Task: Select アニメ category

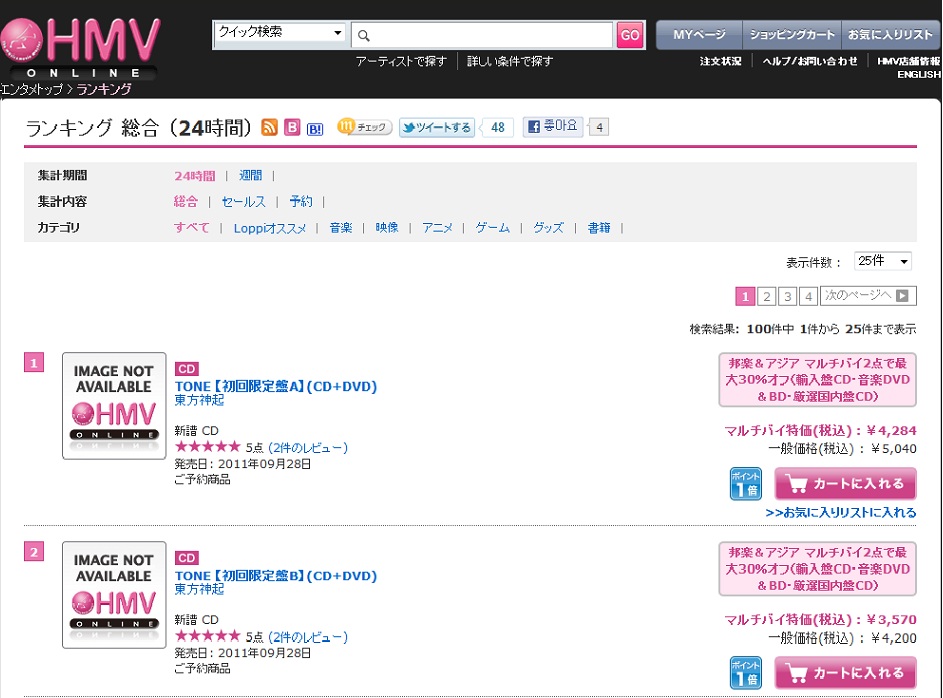Action: [x=437, y=228]
